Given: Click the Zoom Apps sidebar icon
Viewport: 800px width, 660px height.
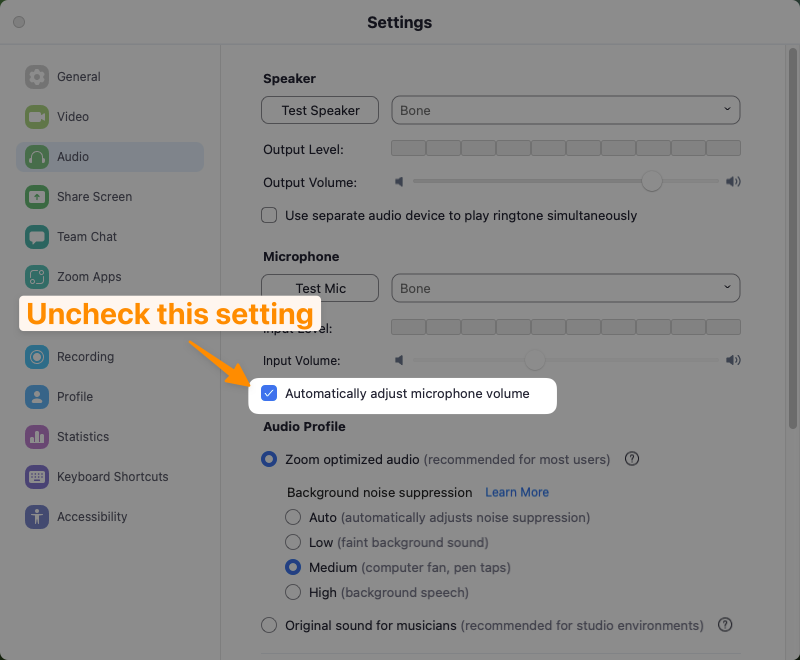Looking at the screenshot, I should (37, 277).
